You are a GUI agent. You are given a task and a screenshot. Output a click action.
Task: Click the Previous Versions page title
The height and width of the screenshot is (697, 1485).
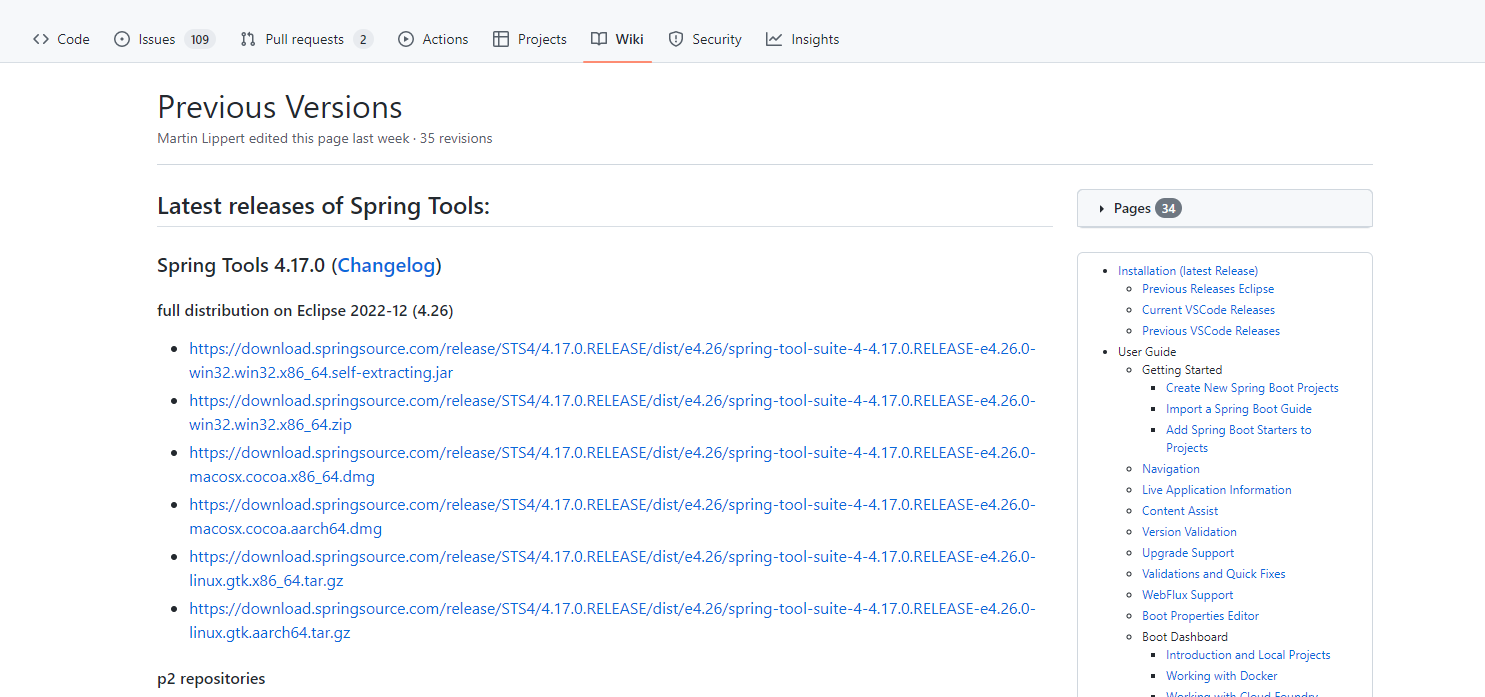pyautogui.click(x=280, y=107)
